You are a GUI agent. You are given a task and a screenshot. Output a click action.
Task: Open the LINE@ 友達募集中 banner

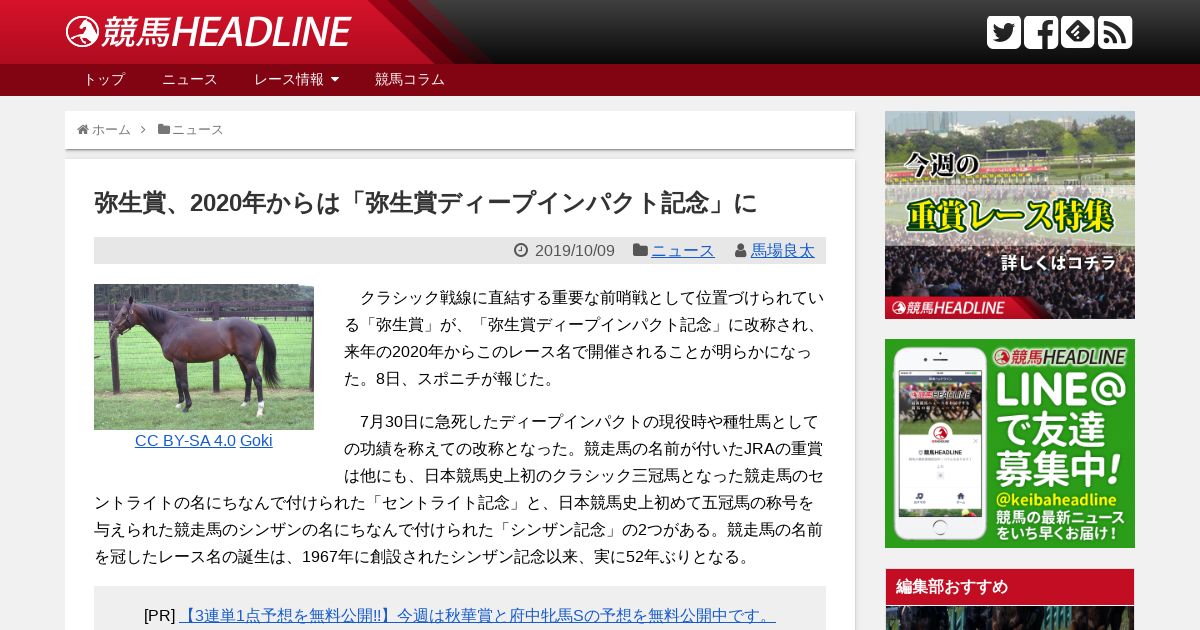1010,443
